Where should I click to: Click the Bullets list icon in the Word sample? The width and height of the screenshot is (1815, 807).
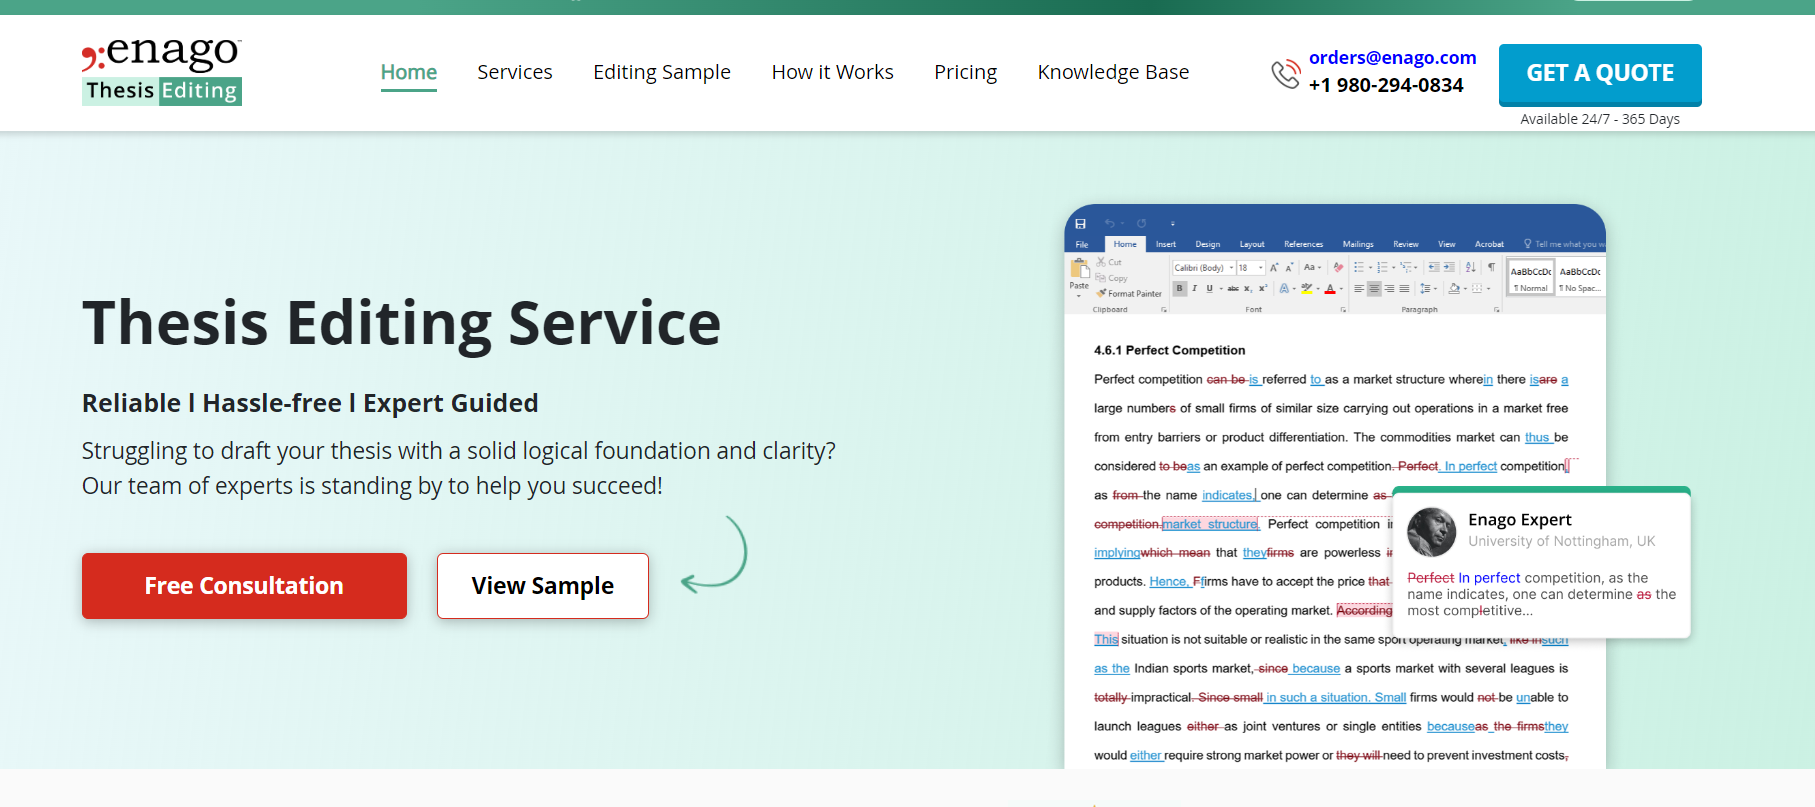pos(1359,267)
